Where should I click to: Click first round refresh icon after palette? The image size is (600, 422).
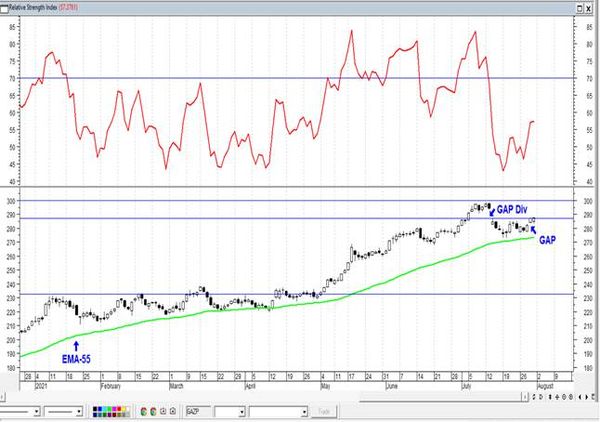143,412
